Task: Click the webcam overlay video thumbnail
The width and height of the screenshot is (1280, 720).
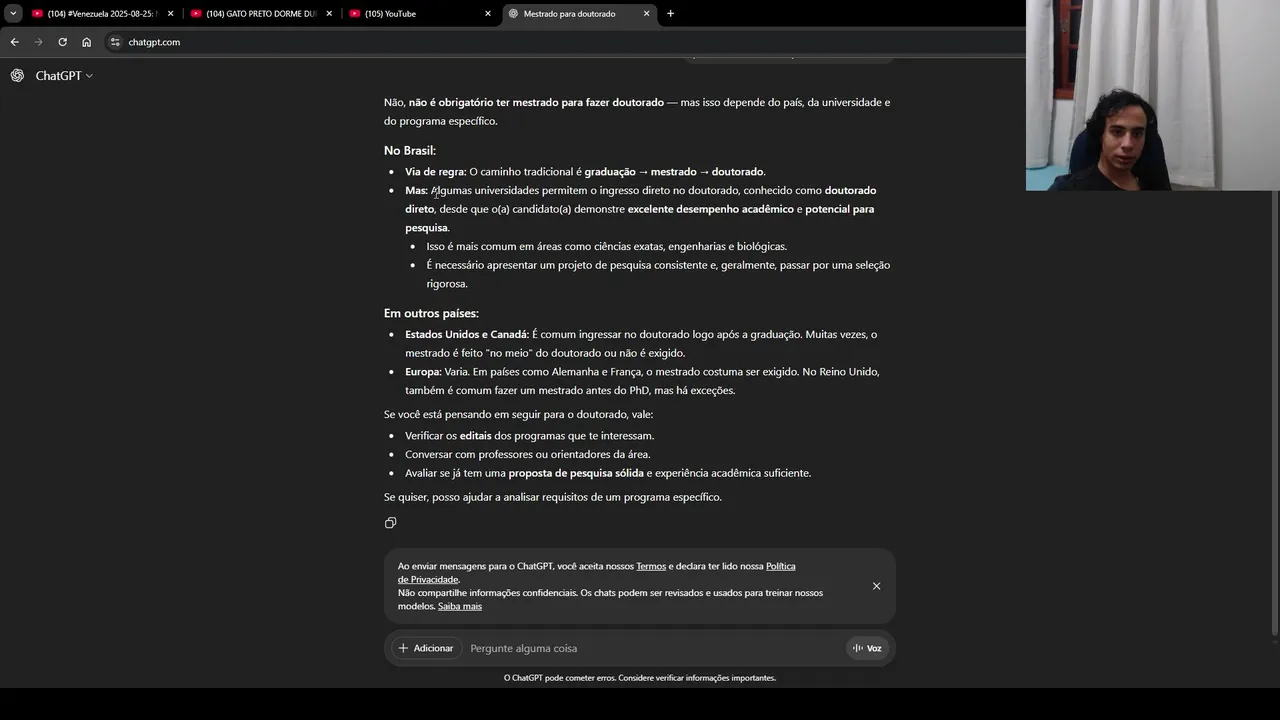Action: point(1153,95)
